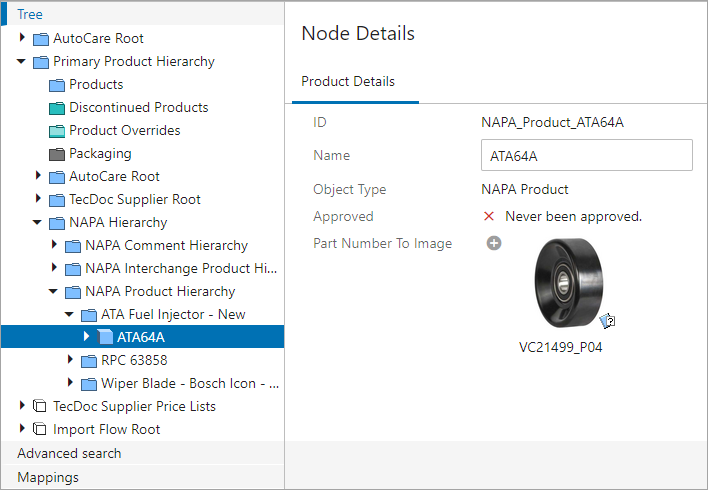The height and width of the screenshot is (490, 708).
Task: Select ATA Fuel Injector - New label
Action: (x=173, y=314)
